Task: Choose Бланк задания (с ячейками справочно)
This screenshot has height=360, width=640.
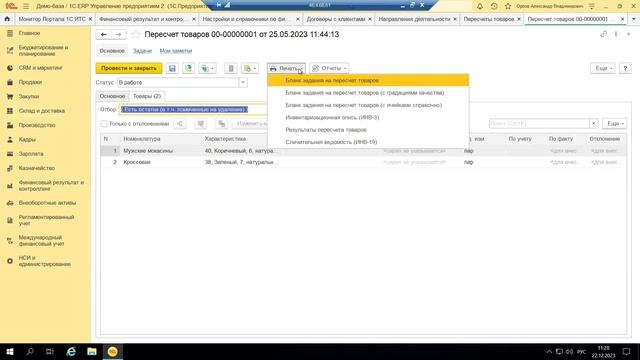Action: coord(368,105)
